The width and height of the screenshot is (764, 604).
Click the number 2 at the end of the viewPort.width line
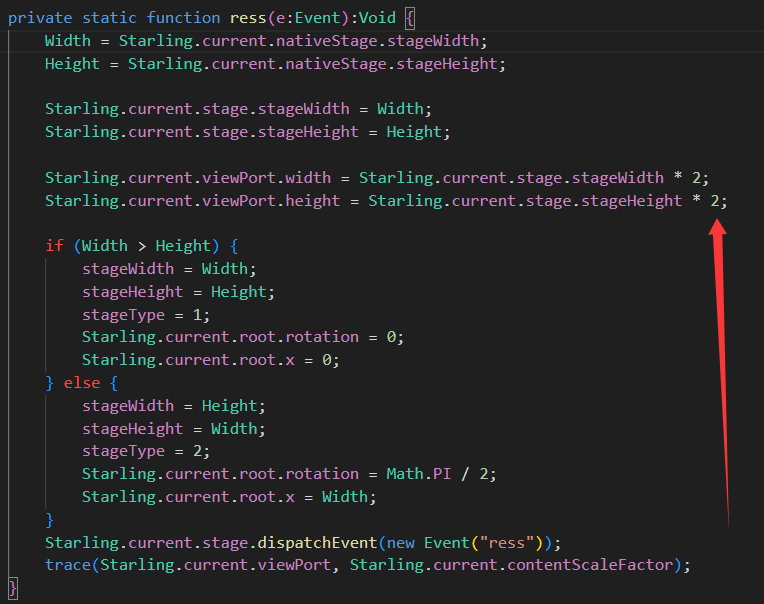[697, 178]
